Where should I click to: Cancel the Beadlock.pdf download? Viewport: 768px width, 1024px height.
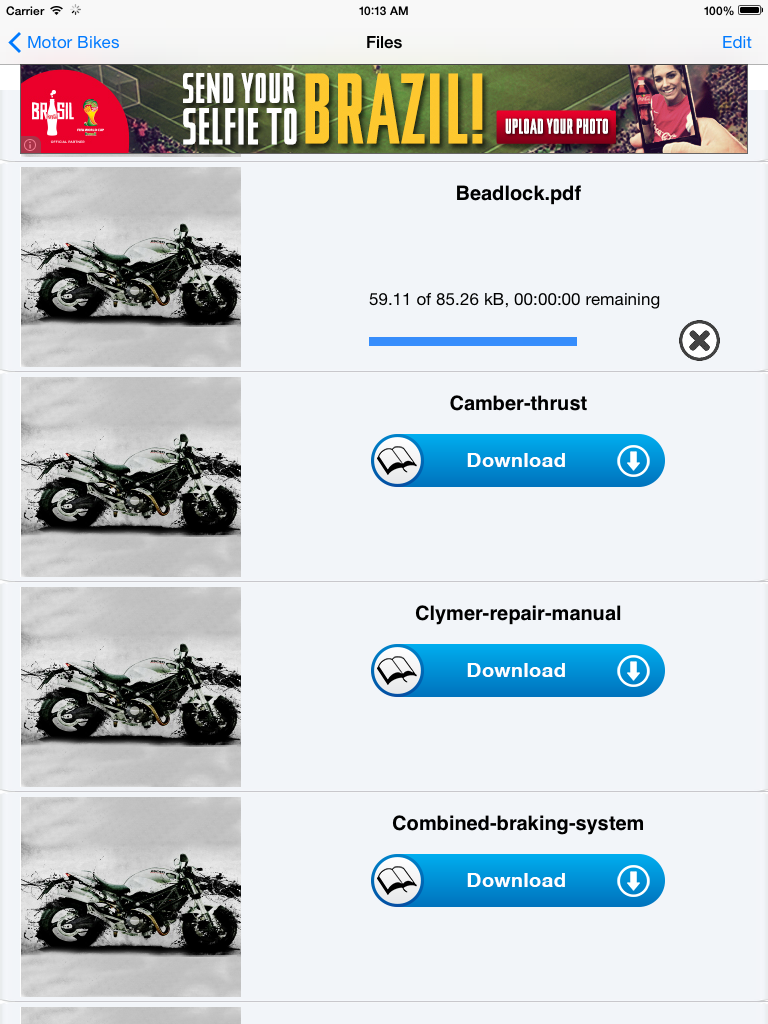pos(699,340)
